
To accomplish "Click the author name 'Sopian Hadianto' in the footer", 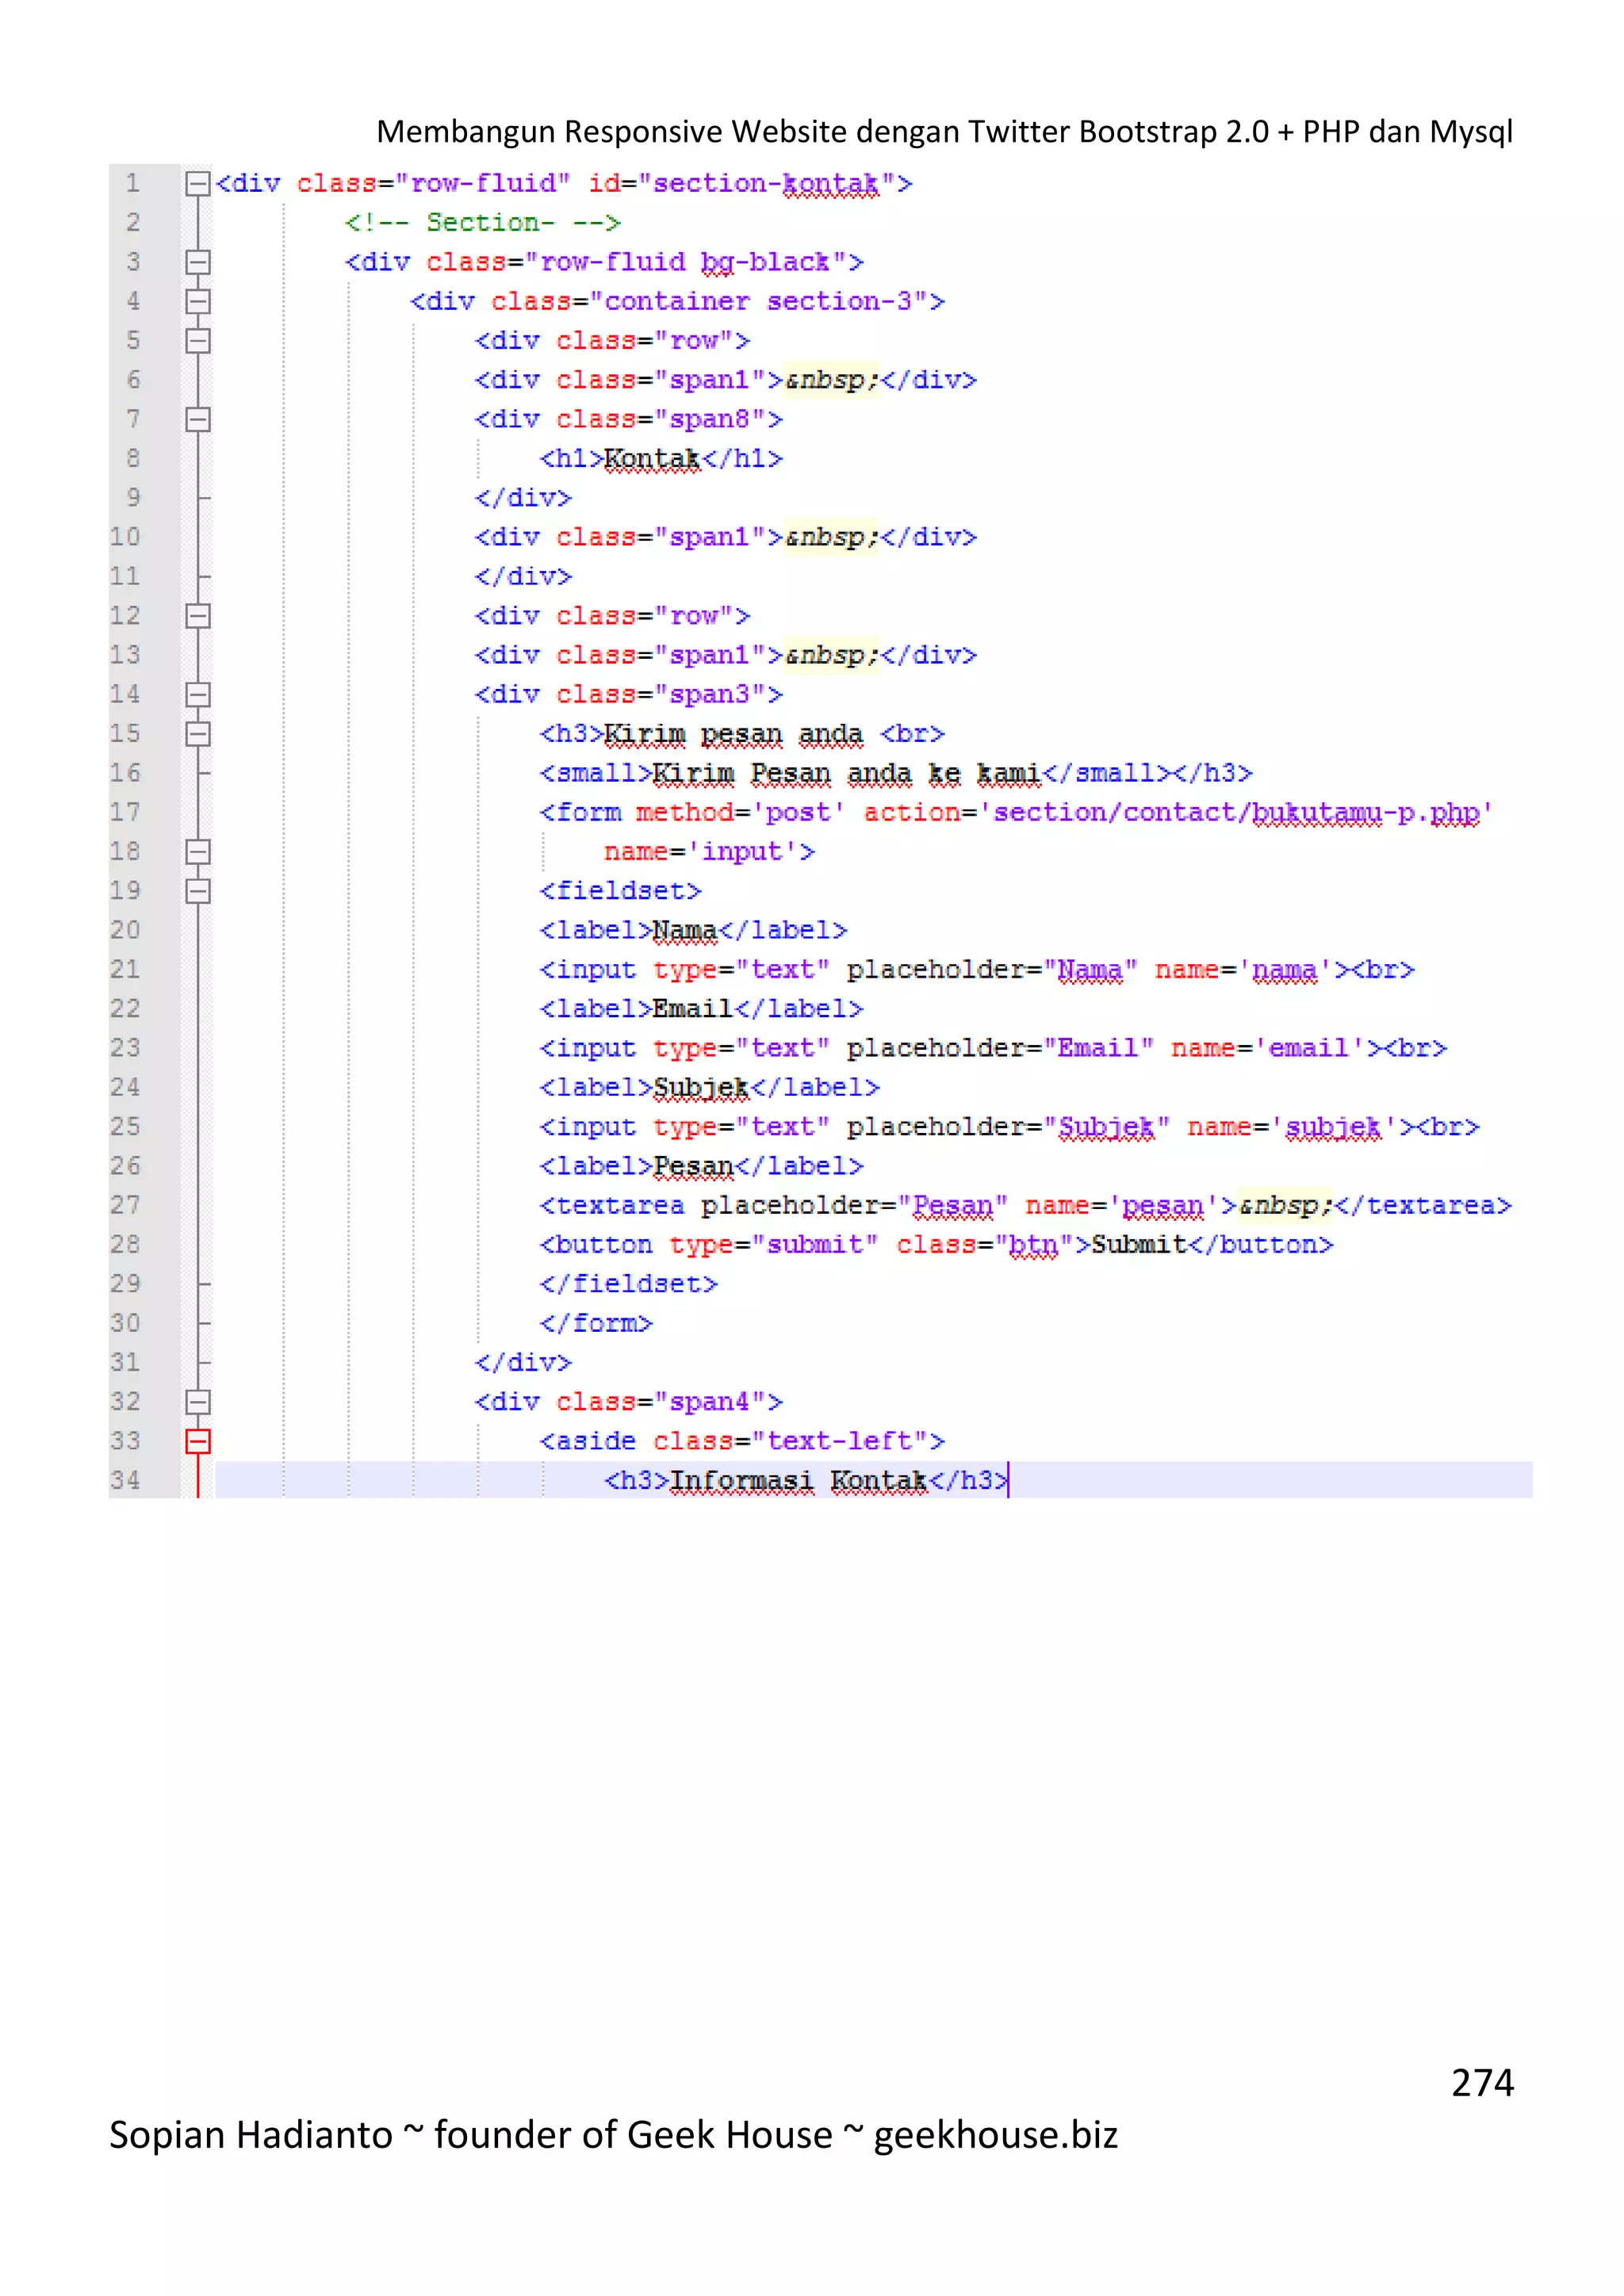I will click(x=251, y=2135).
